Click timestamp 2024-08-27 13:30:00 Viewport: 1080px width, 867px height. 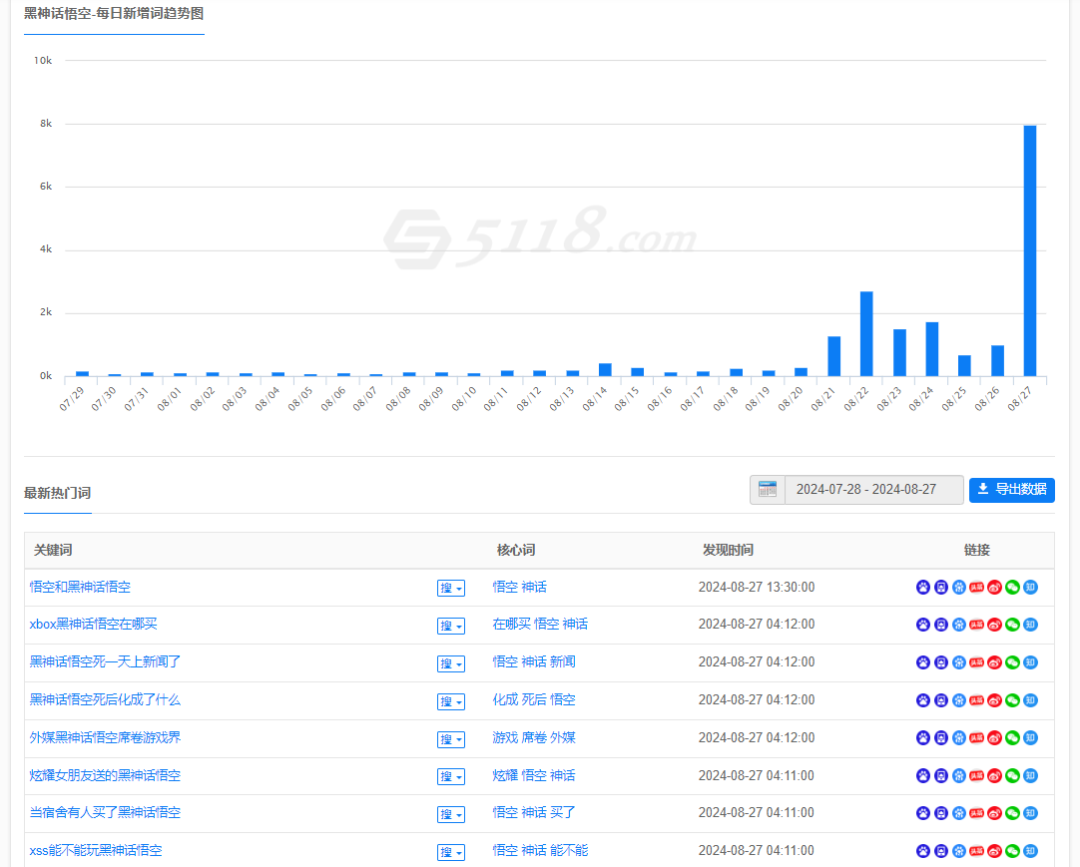click(756, 587)
